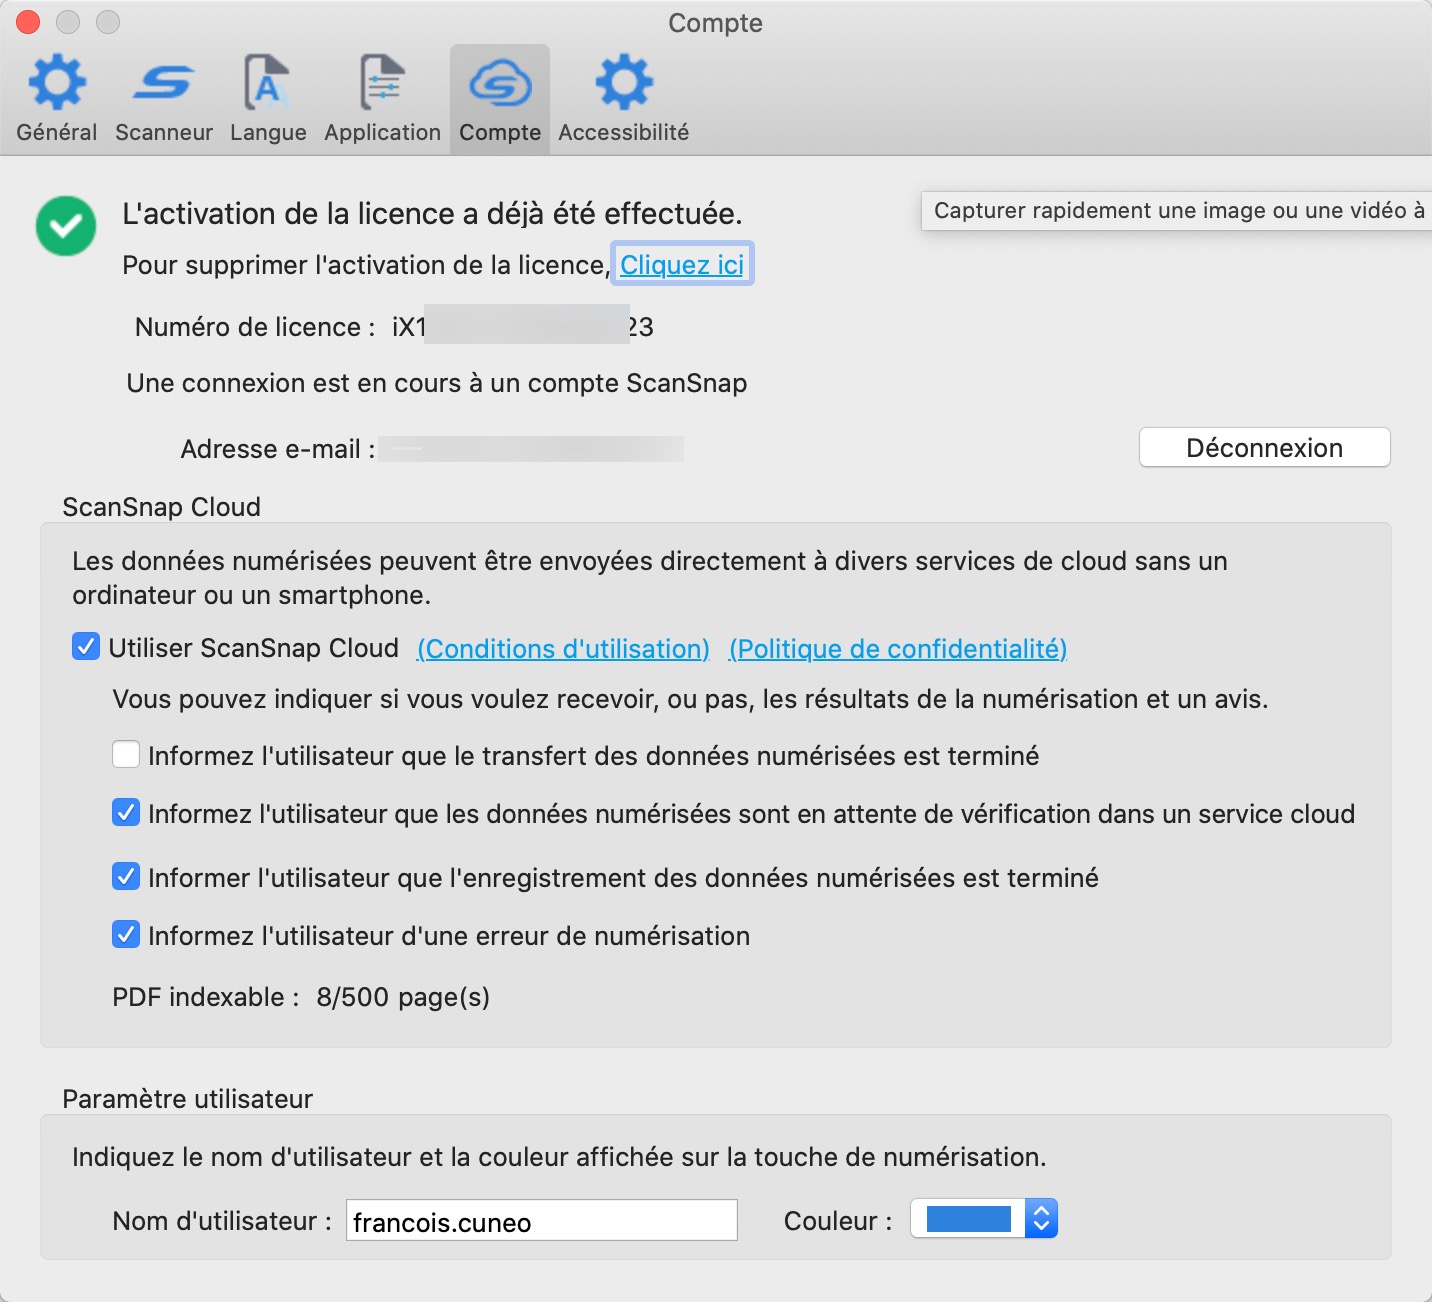Click the 'PDF indexable : 8/500 page(s)' text
1432x1302 pixels.
(x=301, y=997)
